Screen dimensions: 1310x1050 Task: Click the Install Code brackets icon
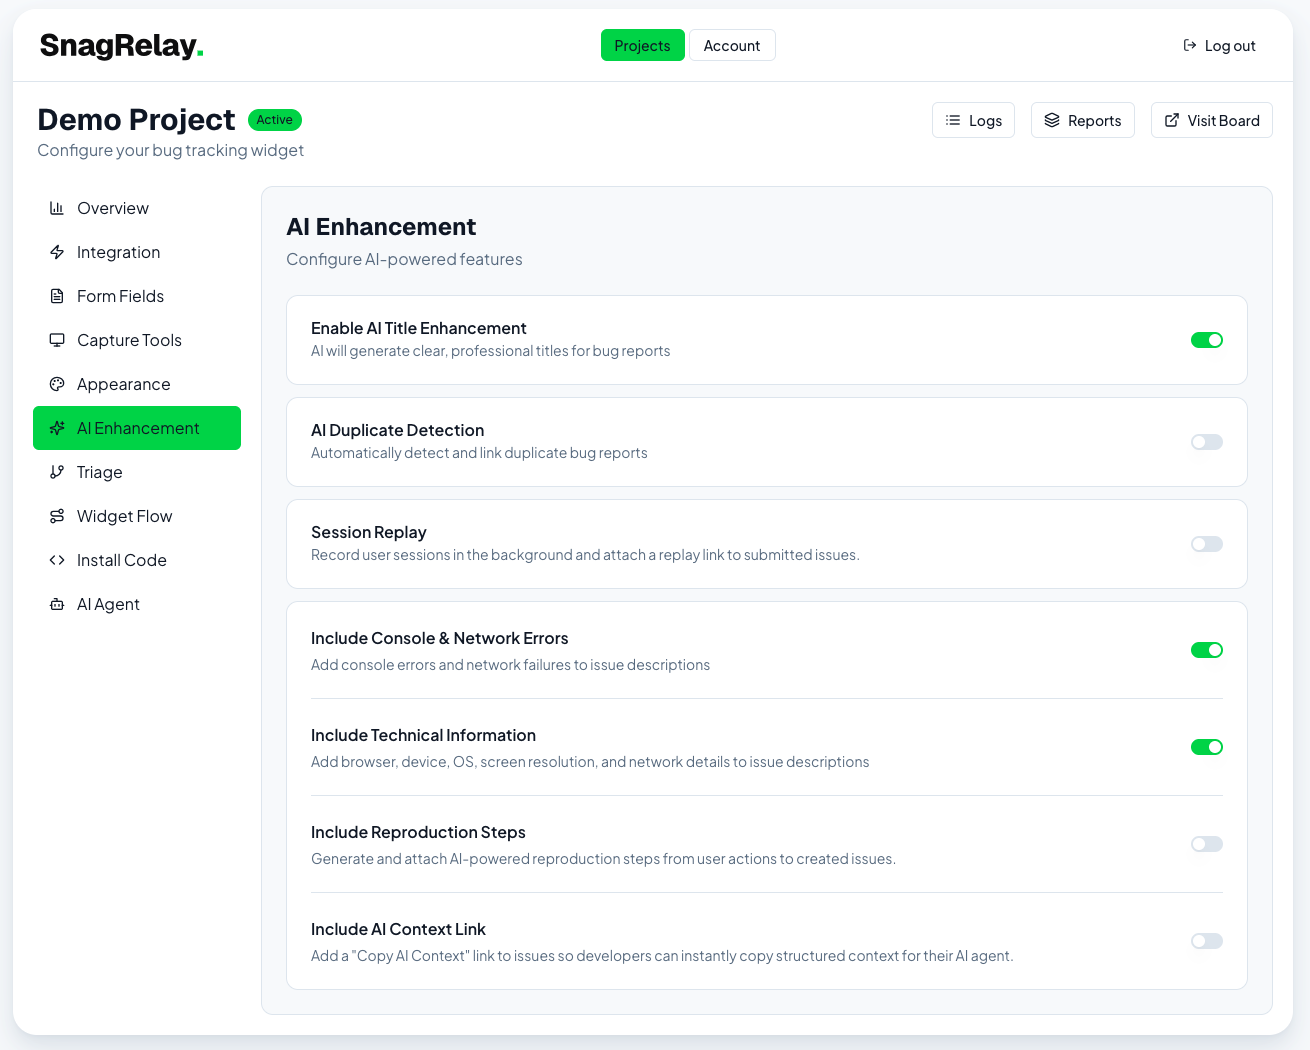pos(57,560)
